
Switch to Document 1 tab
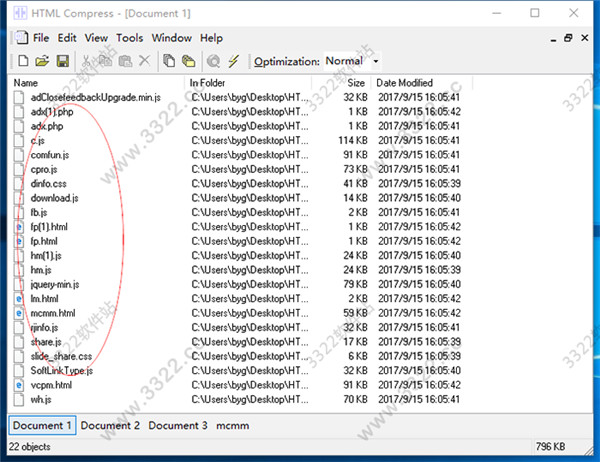(x=42, y=425)
